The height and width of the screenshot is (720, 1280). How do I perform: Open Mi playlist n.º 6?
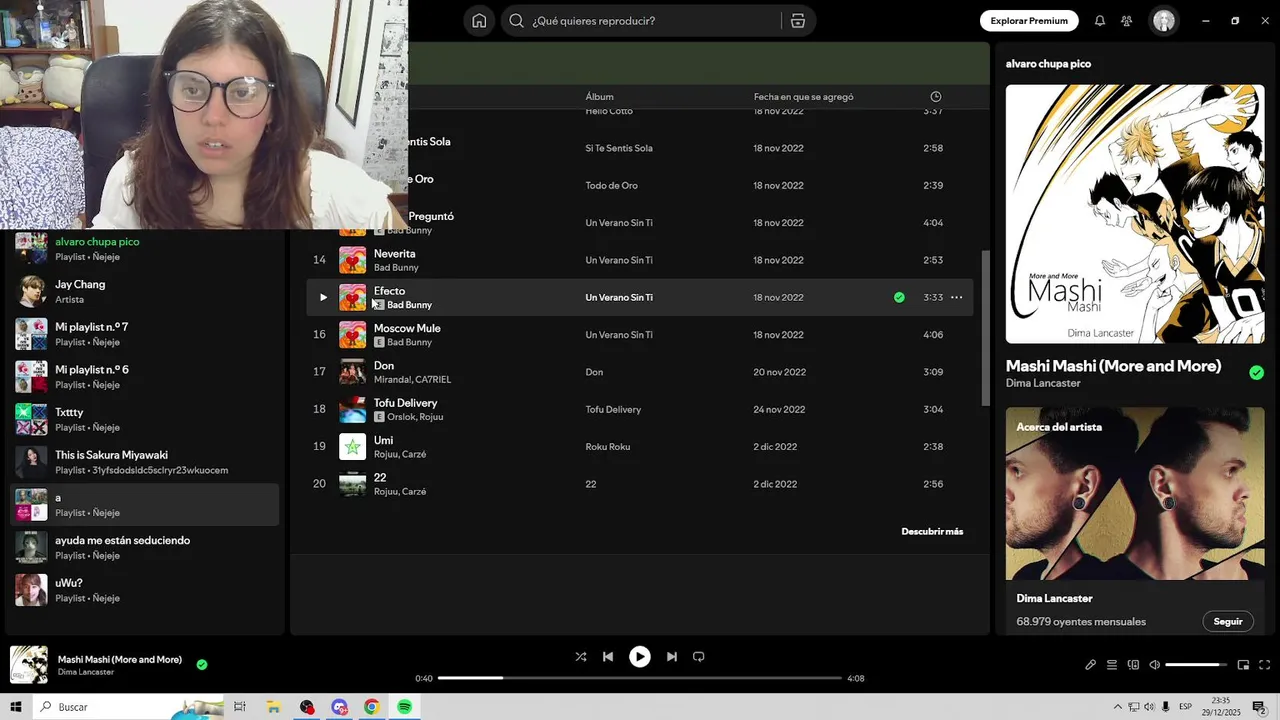click(x=145, y=377)
